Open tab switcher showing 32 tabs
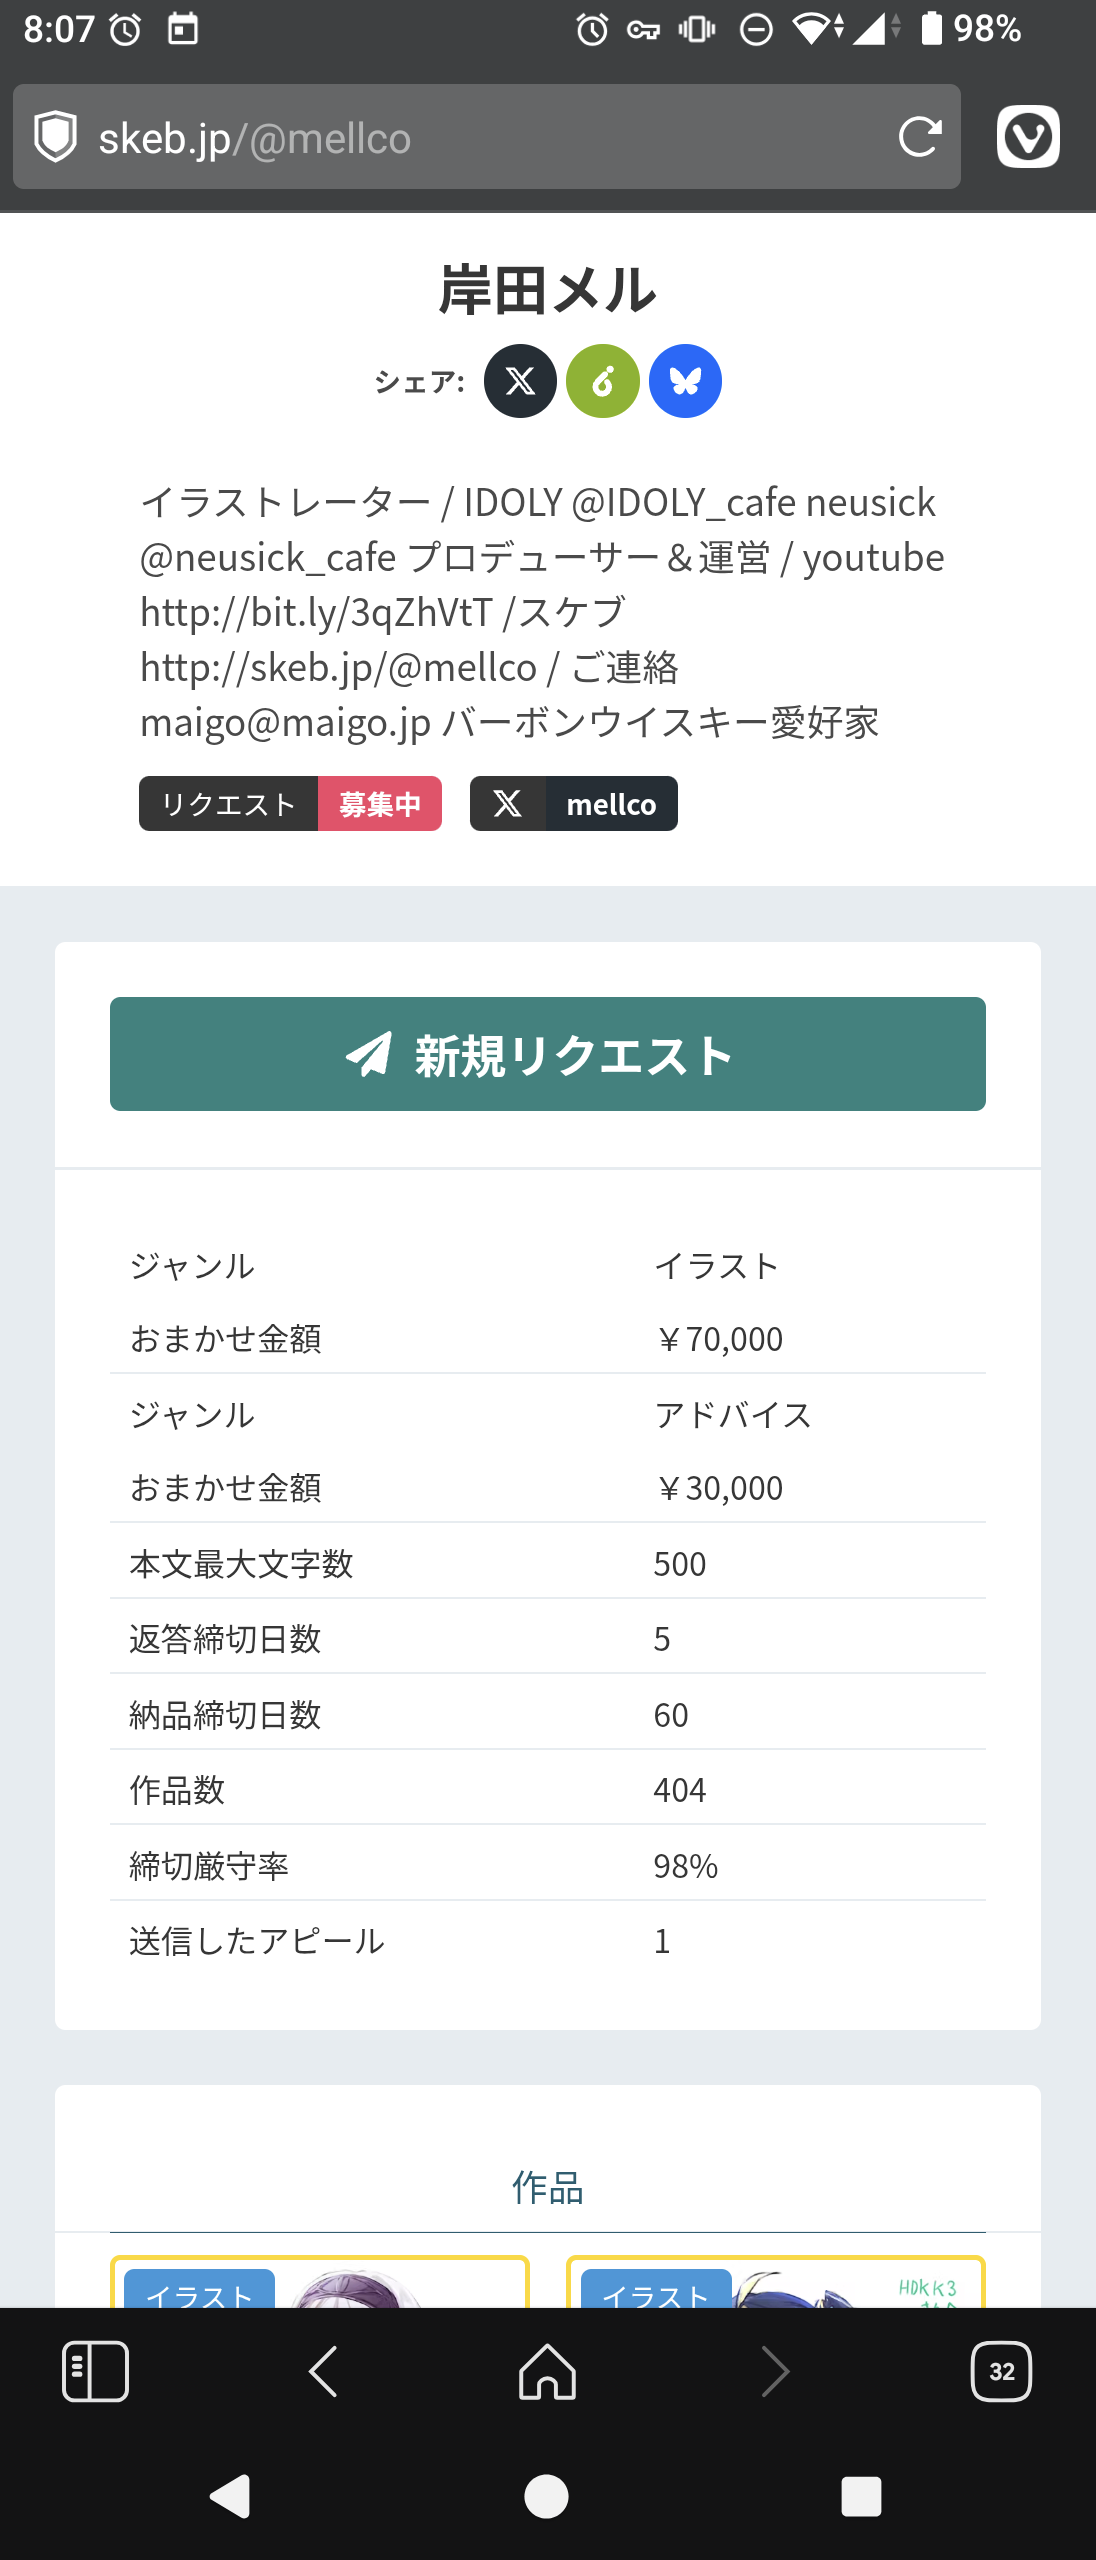1096x2560 pixels. tap(1001, 2371)
